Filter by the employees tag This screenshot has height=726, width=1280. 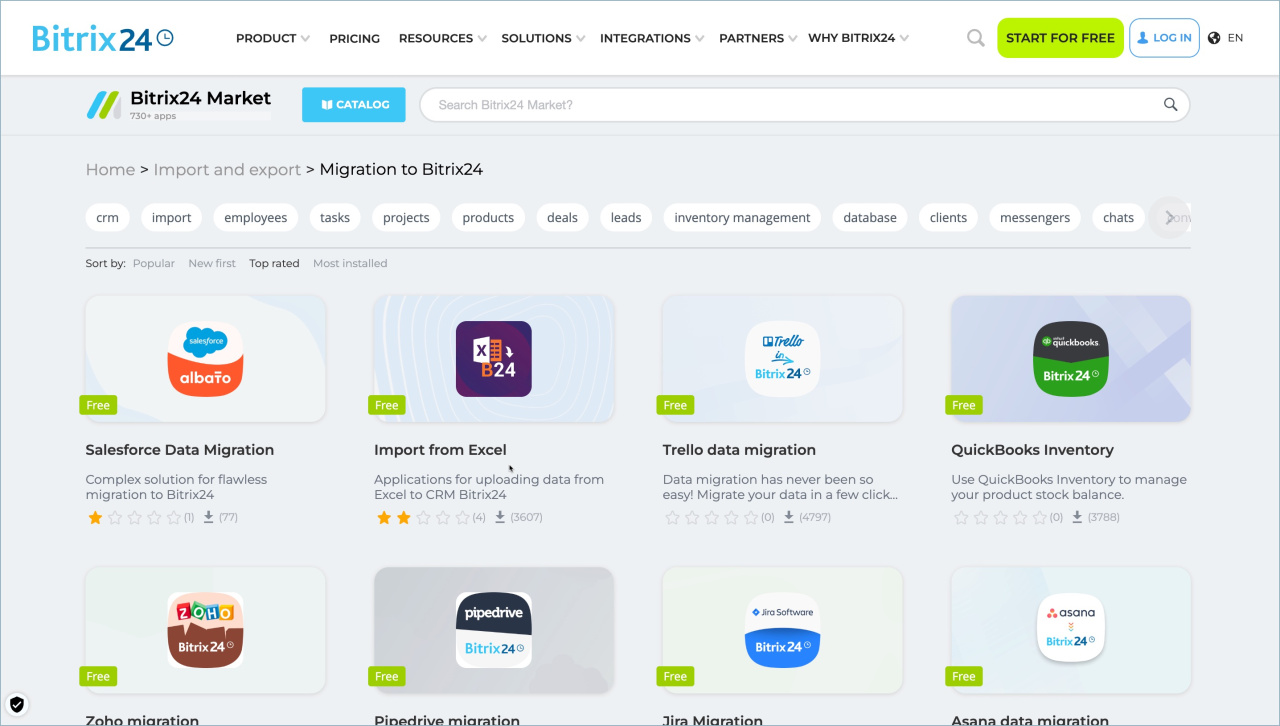(256, 218)
